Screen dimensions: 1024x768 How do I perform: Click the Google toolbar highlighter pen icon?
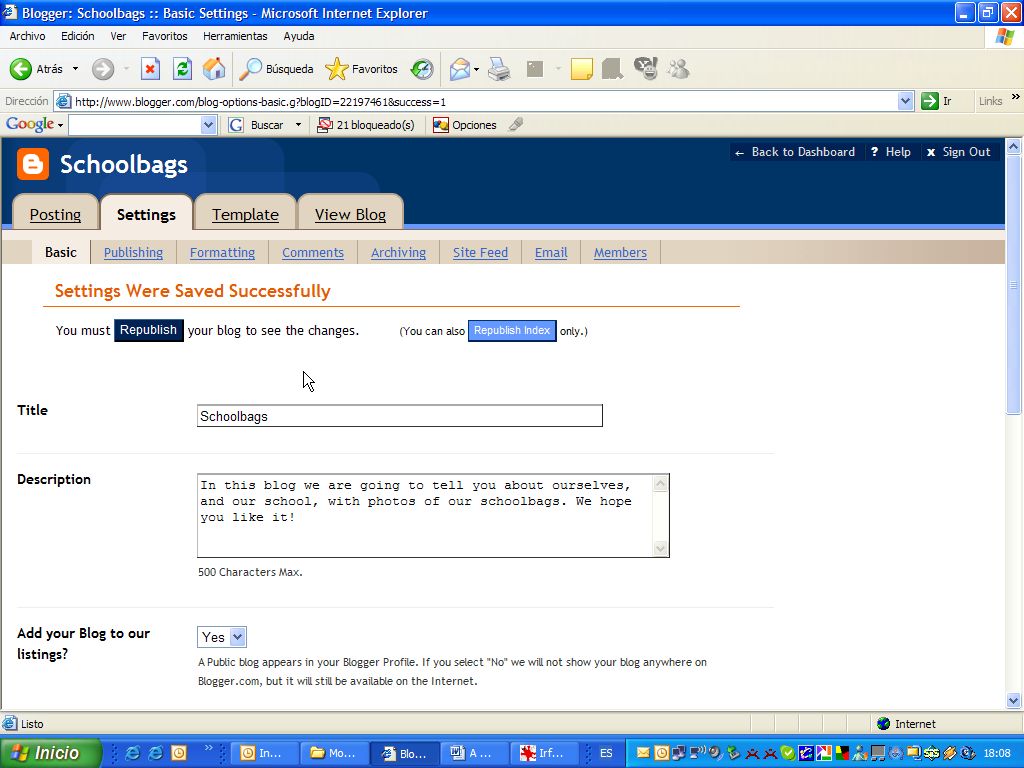pos(516,124)
